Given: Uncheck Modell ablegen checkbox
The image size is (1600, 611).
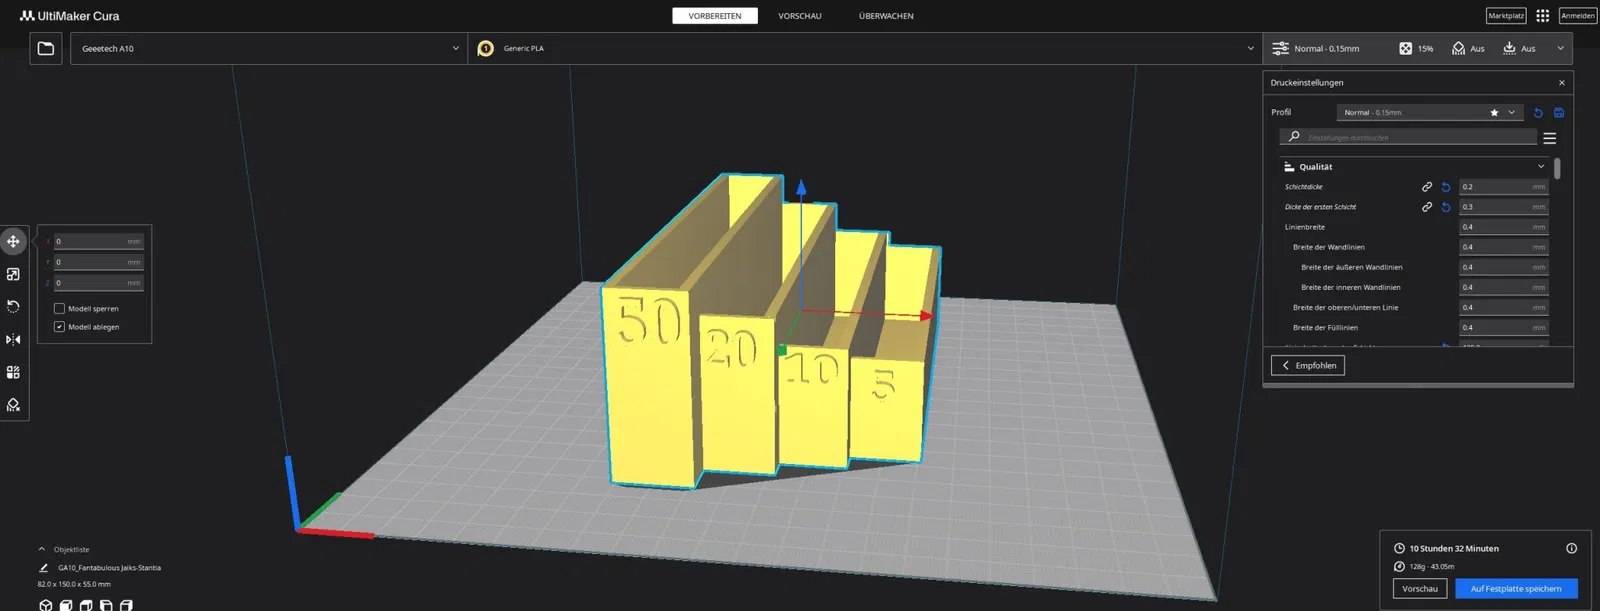Looking at the screenshot, I should coord(59,327).
